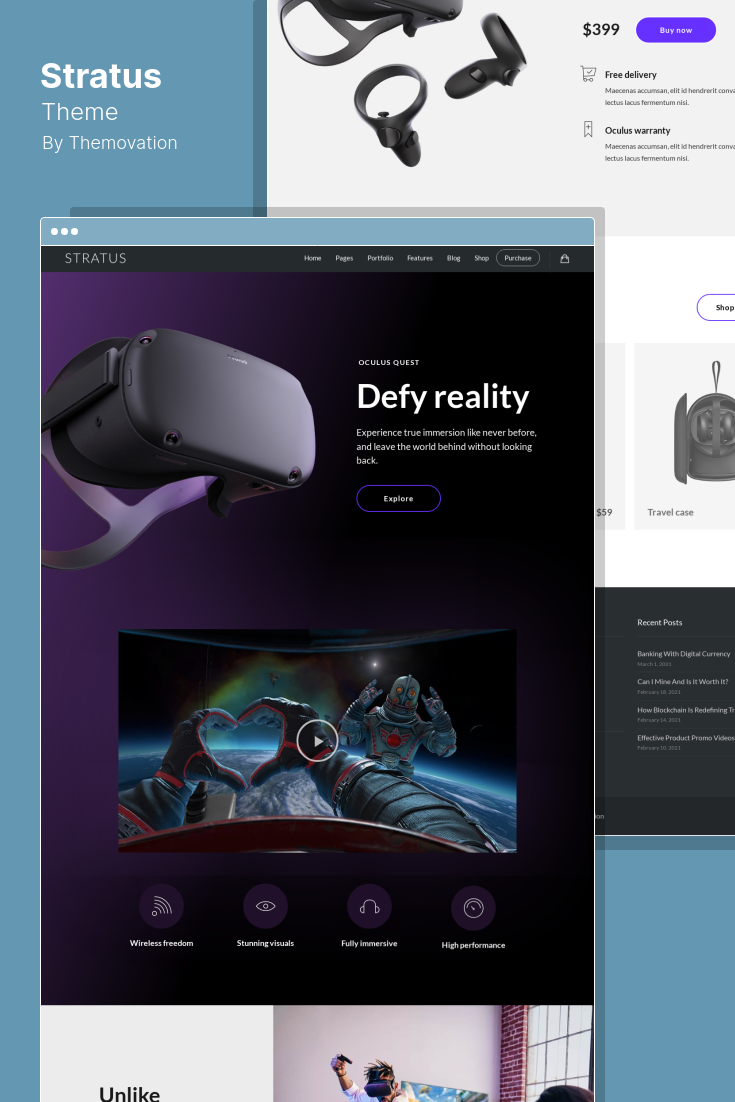Image resolution: width=735 pixels, height=1102 pixels.
Task: Click the Stratus title text
Action: coord(101,76)
